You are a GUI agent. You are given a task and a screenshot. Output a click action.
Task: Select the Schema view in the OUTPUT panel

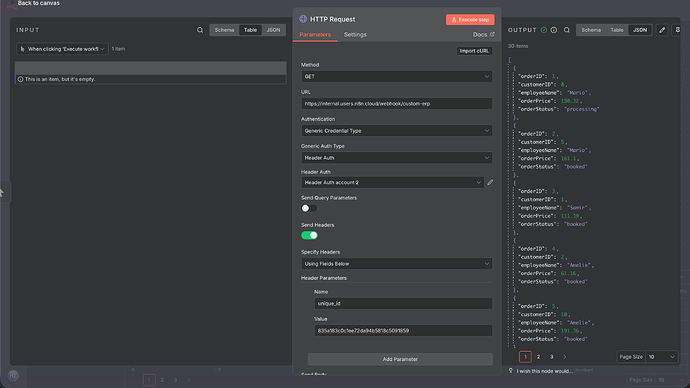click(x=591, y=30)
